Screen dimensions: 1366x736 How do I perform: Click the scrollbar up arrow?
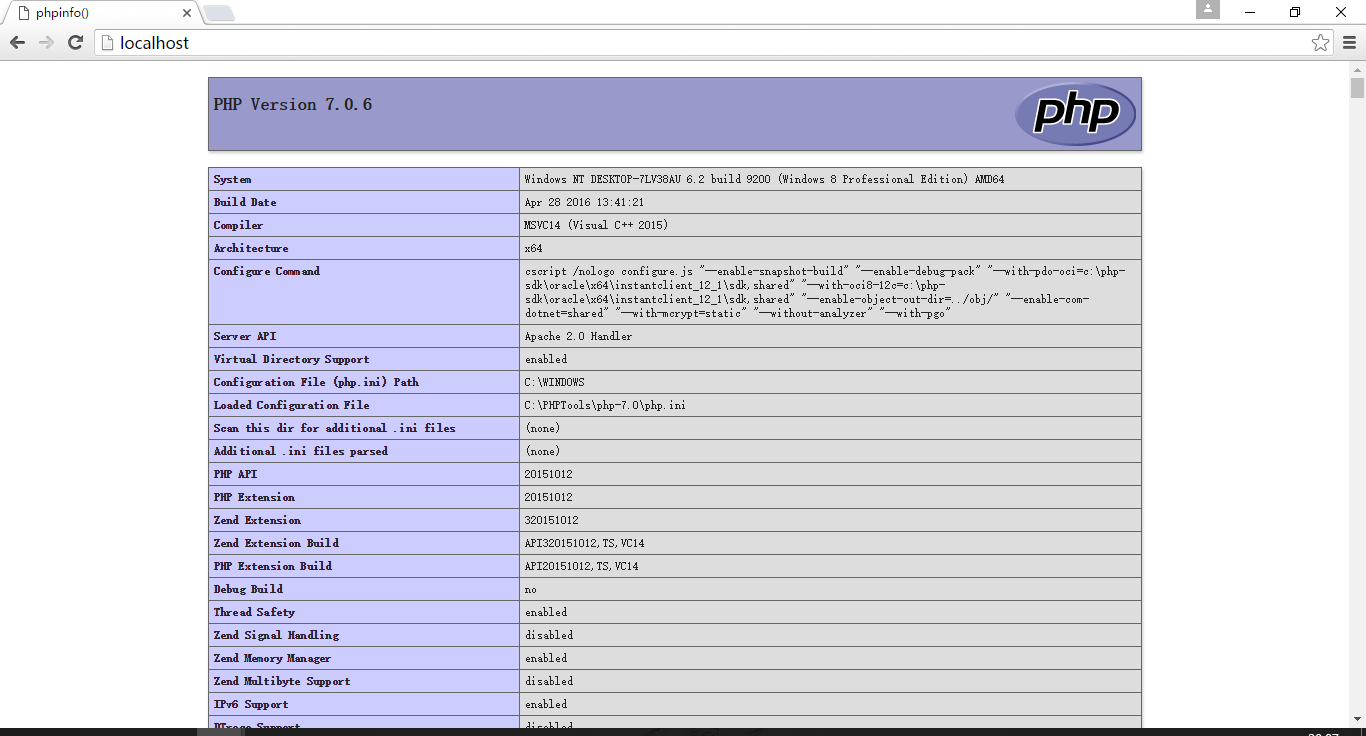1357,69
